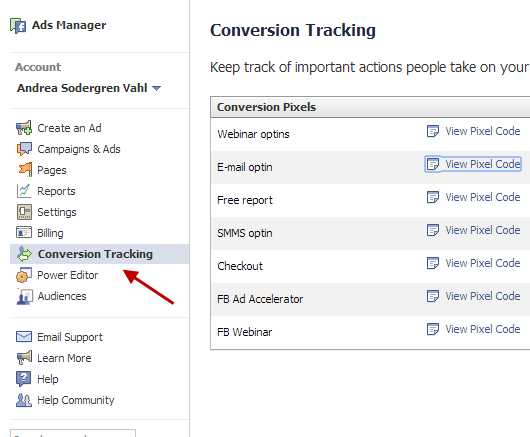Viewport: 530px width, 437px height.
Task: Click the Campaigns & Ads speech bubble icon
Action: (24, 149)
